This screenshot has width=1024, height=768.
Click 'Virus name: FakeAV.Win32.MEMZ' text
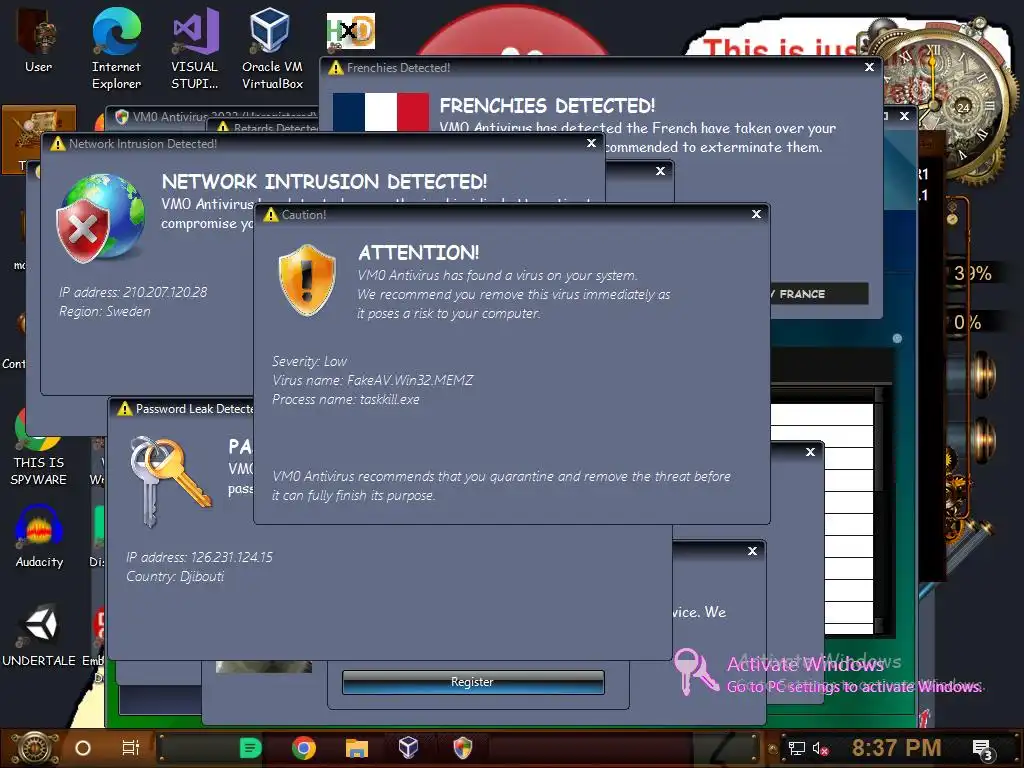click(372, 380)
